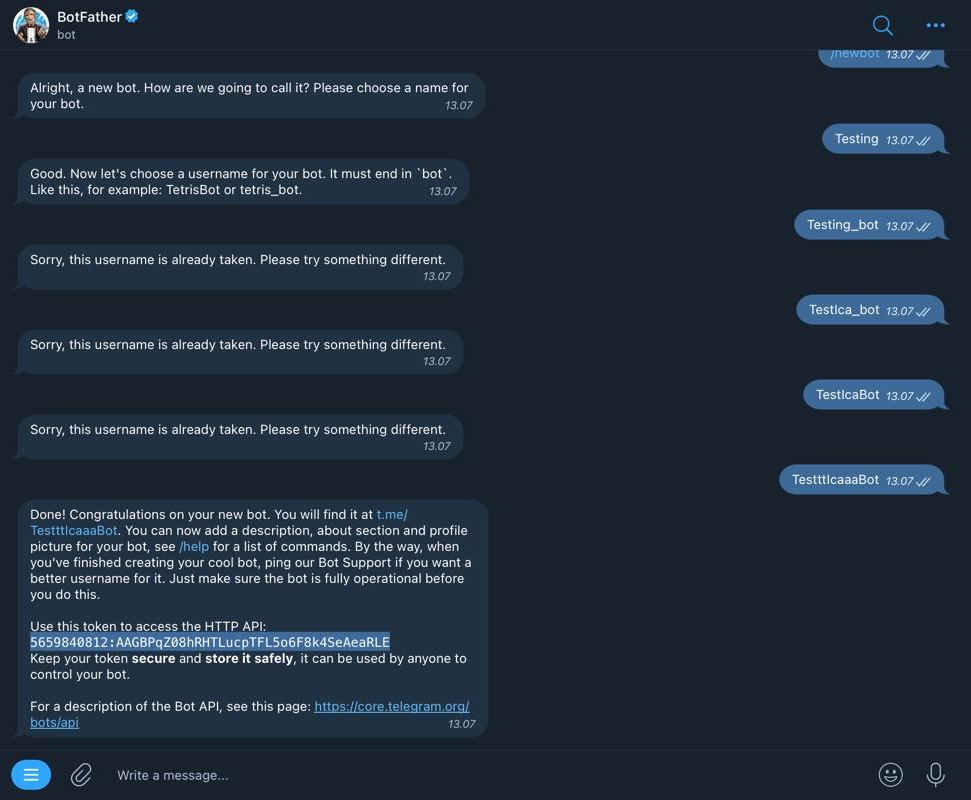Image resolution: width=971 pixels, height=800 pixels.
Task: Click the paperclip attach file icon
Action: (81, 774)
